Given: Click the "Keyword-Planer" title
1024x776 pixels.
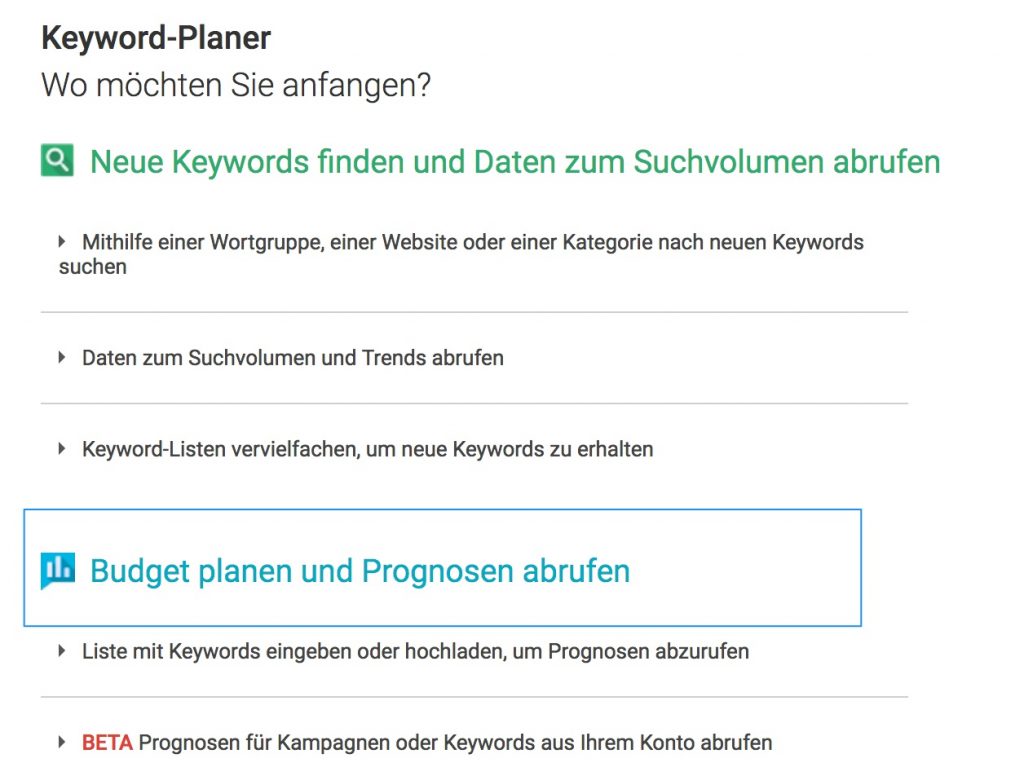Looking at the screenshot, I should coord(156,38).
